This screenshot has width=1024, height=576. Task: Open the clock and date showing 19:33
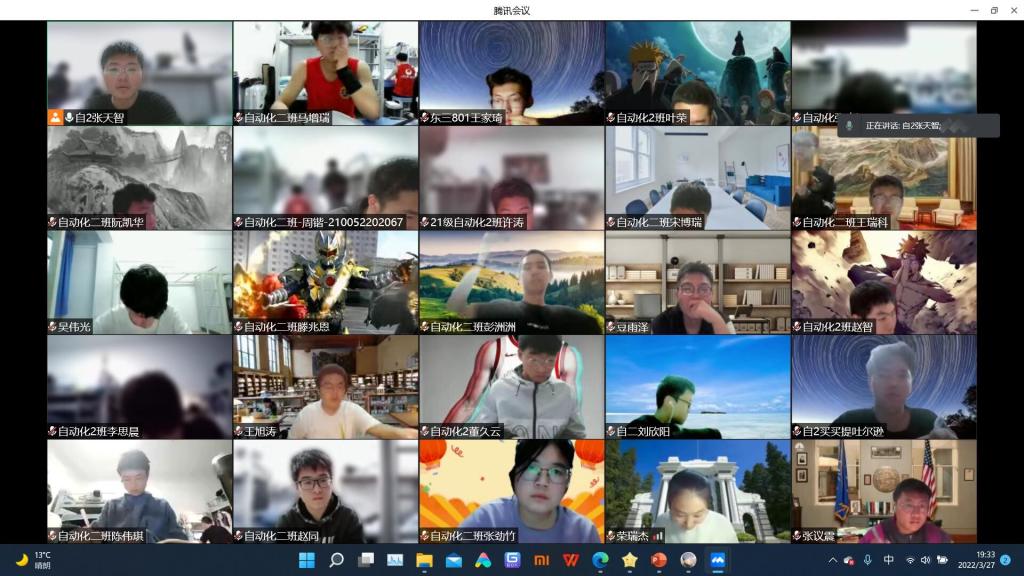pyautogui.click(x=985, y=560)
